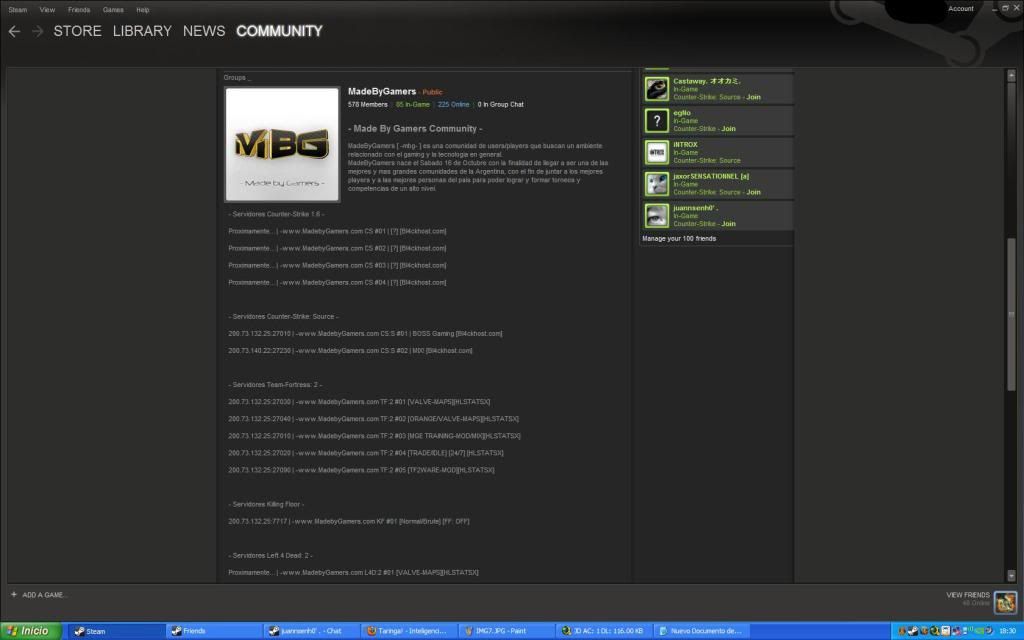Click the system tray clock
The image size is (1024, 640).
(x=1007, y=631)
